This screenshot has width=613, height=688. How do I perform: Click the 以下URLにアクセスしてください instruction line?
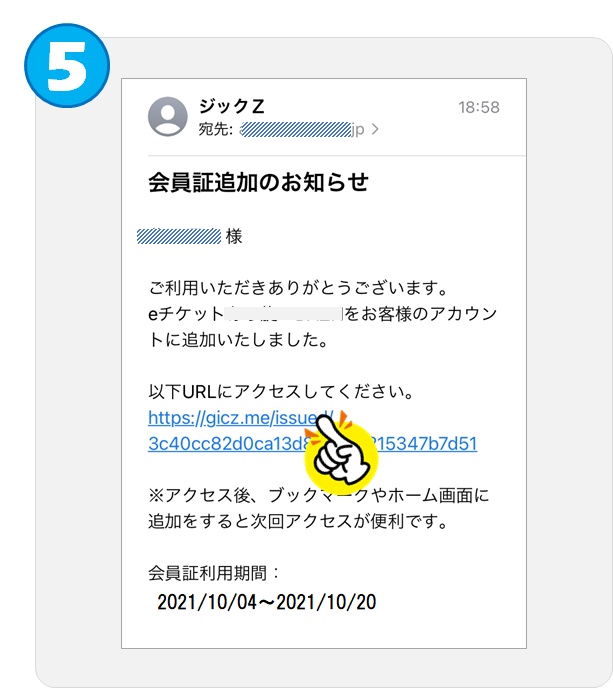(281, 391)
